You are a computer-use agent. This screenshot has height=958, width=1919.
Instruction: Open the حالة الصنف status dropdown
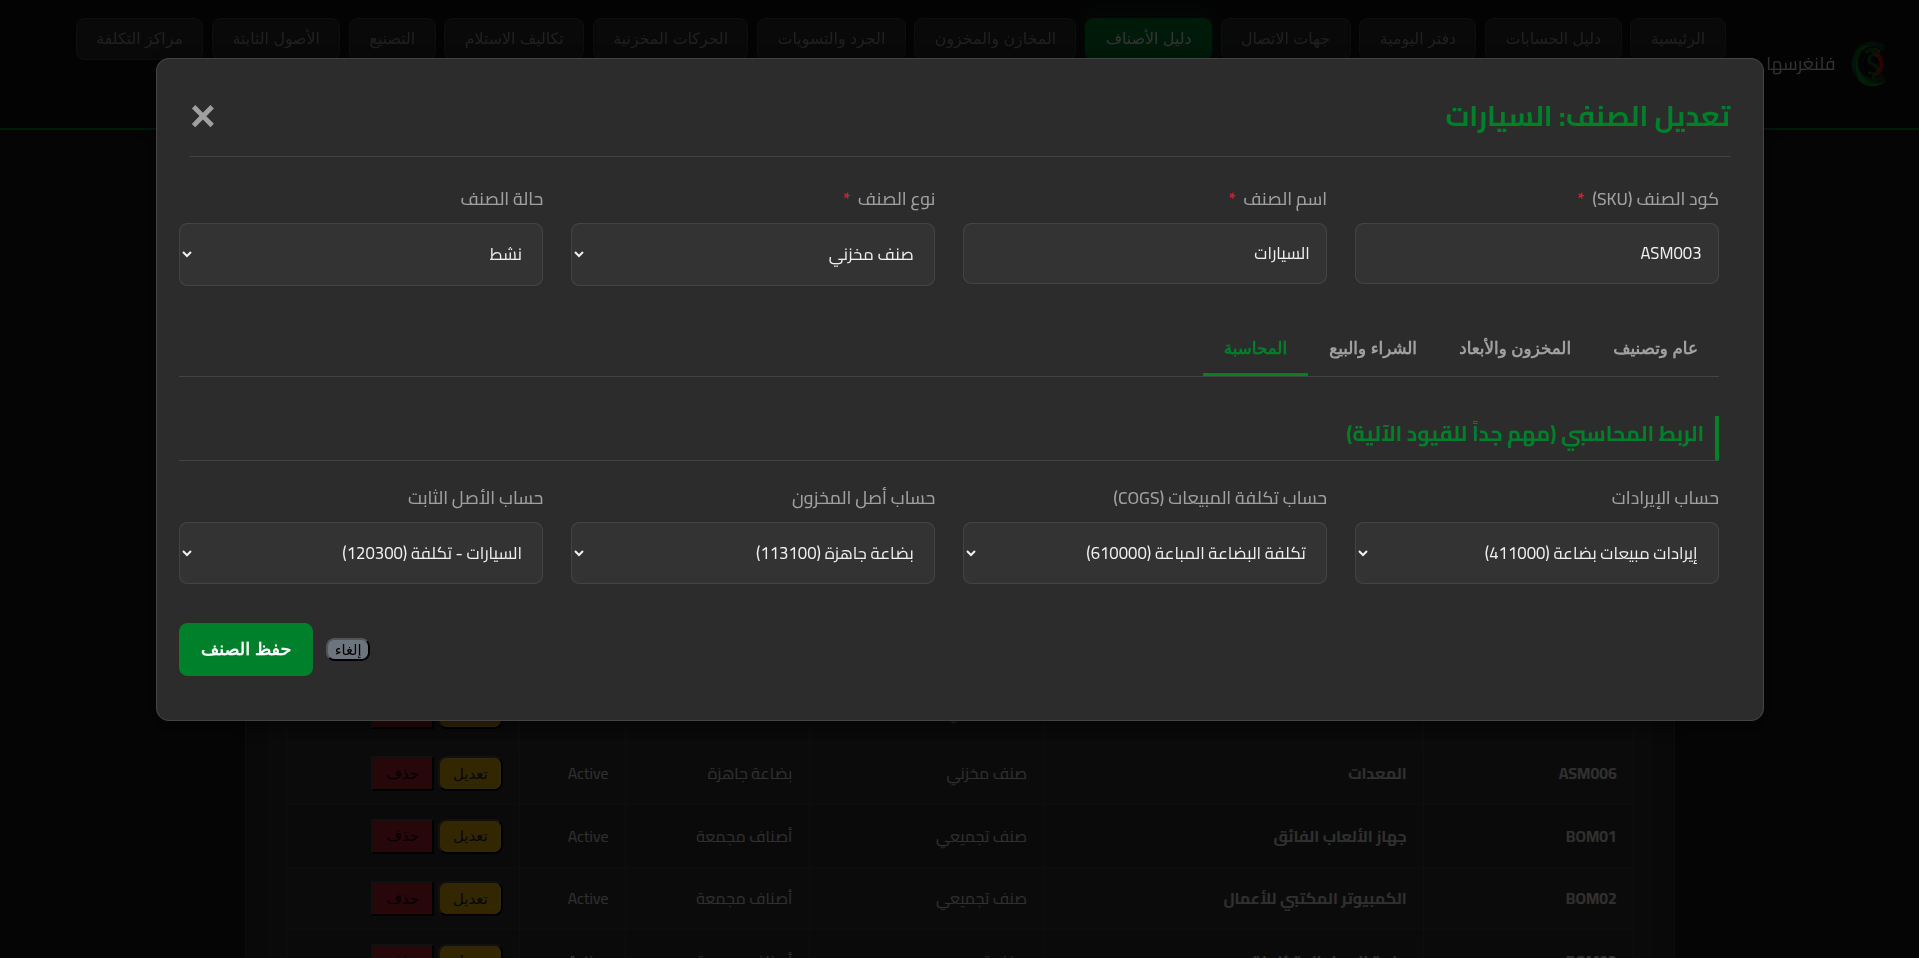[361, 254]
